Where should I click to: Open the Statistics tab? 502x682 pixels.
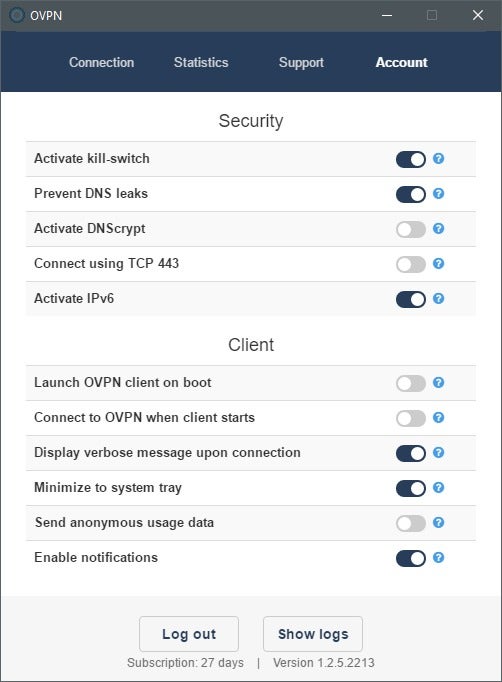(201, 62)
